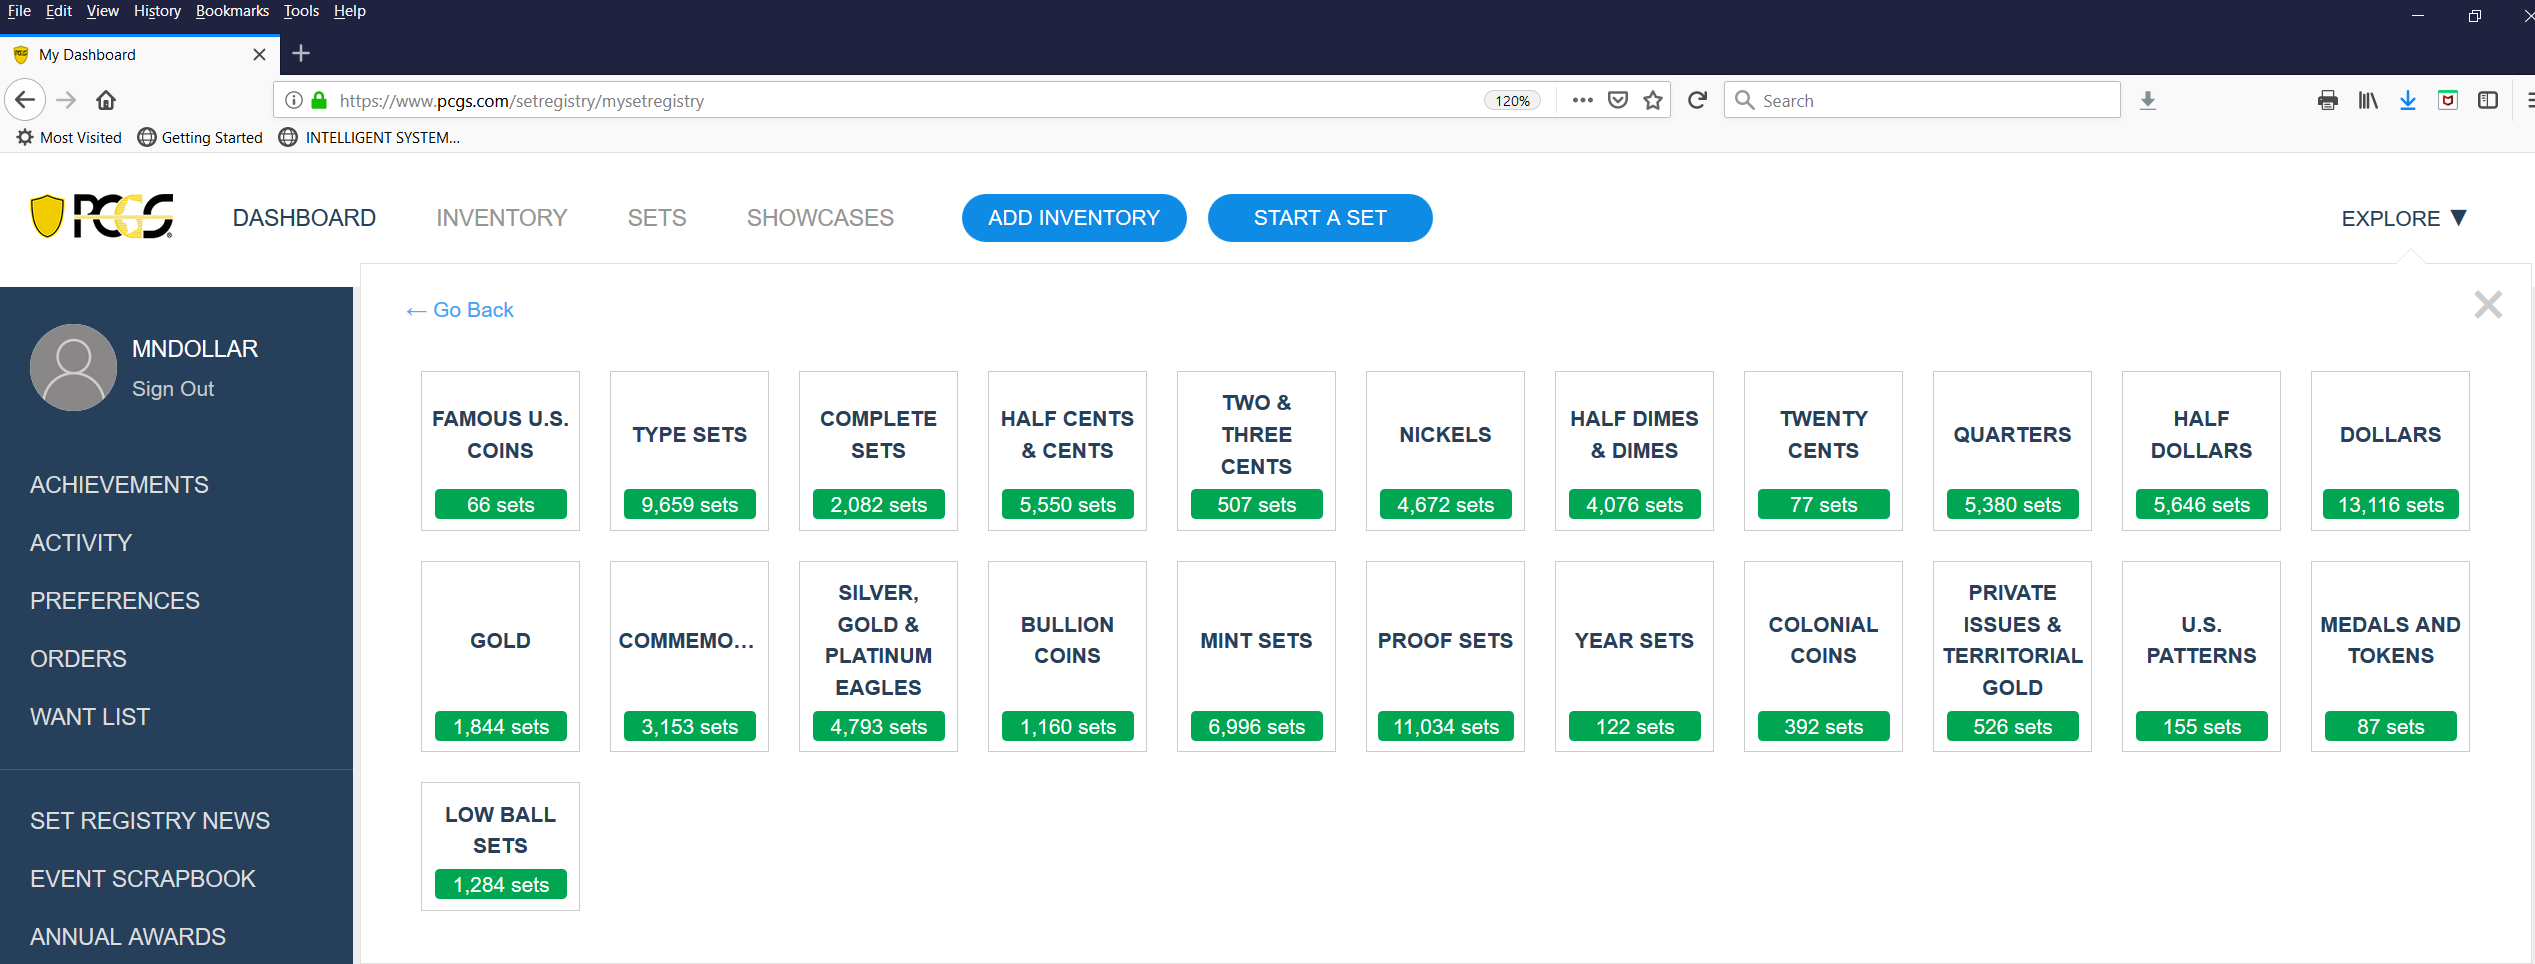Viewport: 2535px width, 964px height.
Task: Open the MEDALS AND TOKENS card
Action: 2390,656
